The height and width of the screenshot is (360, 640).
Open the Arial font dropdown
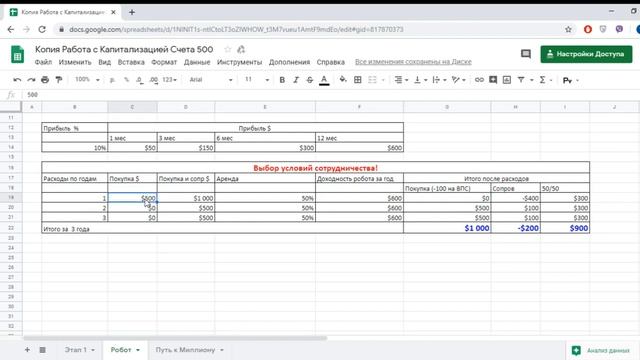(x=211, y=80)
